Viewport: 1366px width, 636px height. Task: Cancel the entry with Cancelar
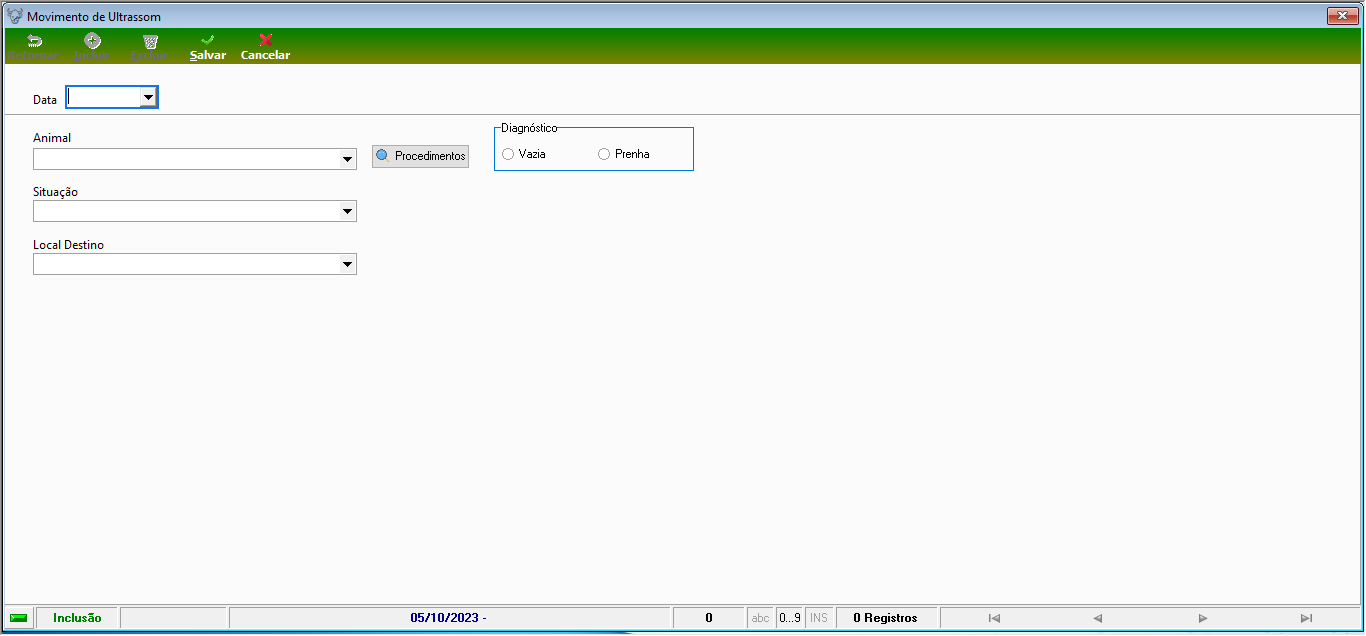[x=265, y=47]
